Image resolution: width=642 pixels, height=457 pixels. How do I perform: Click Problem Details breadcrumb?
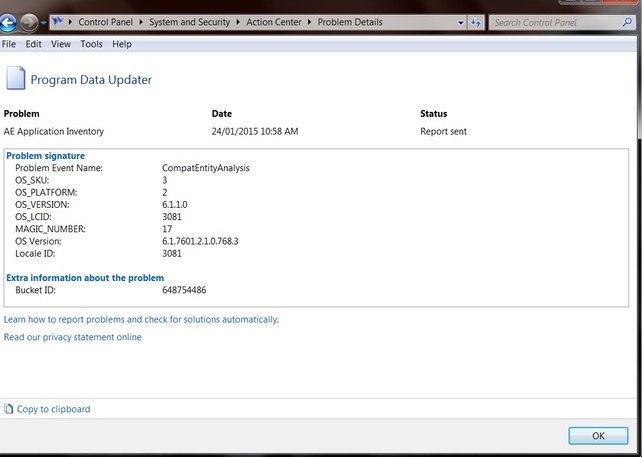pos(350,22)
